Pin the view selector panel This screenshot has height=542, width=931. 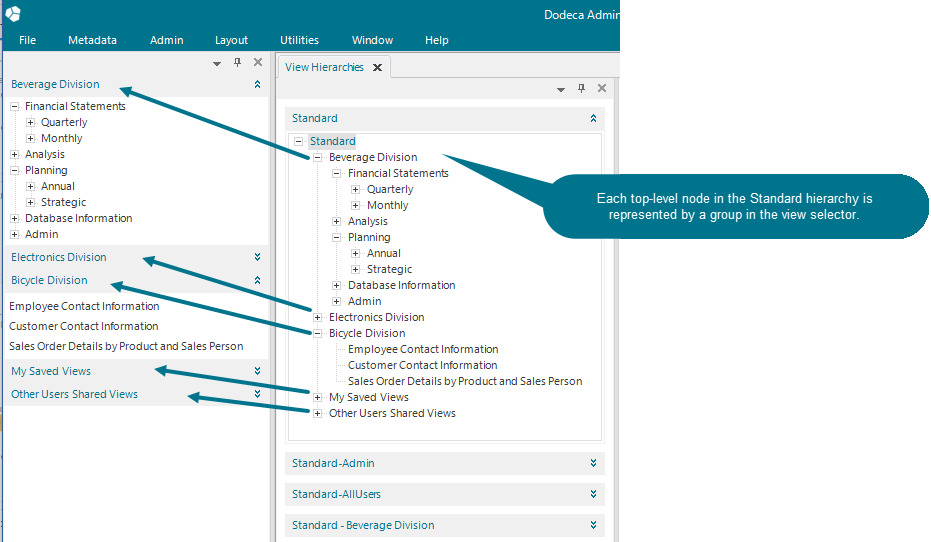click(238, 62)
